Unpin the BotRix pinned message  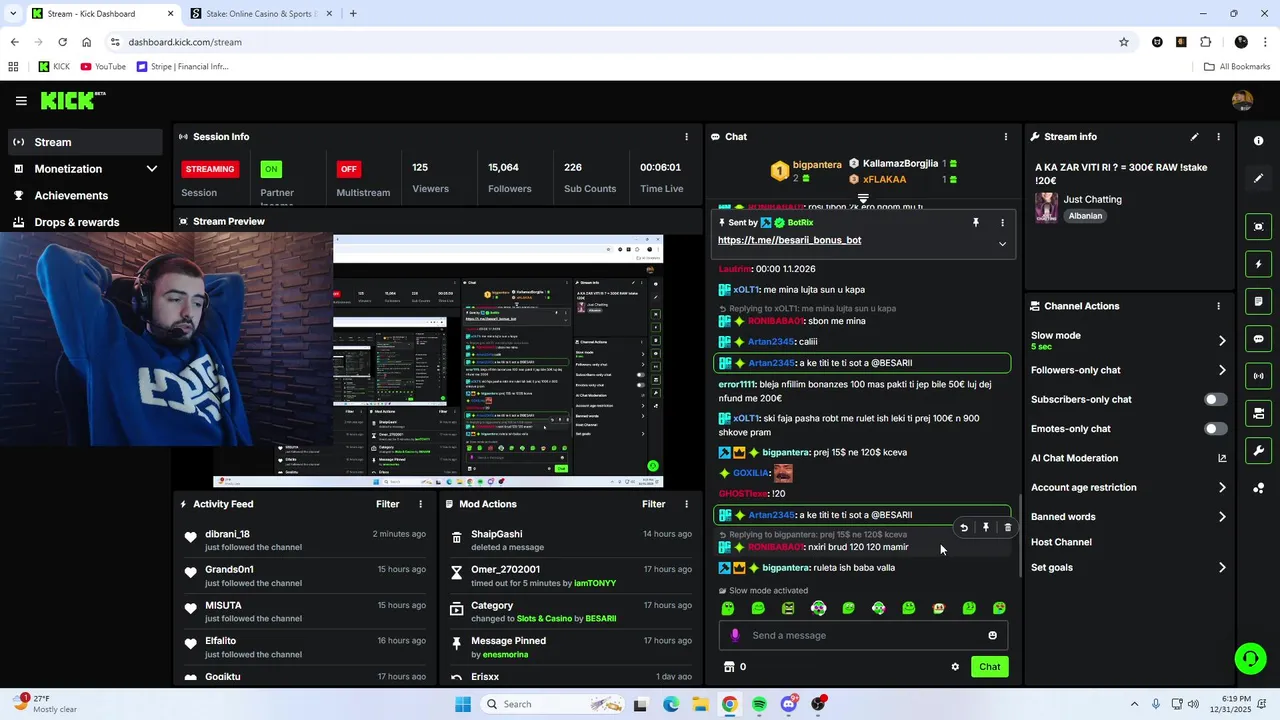(x=976, y=223)
